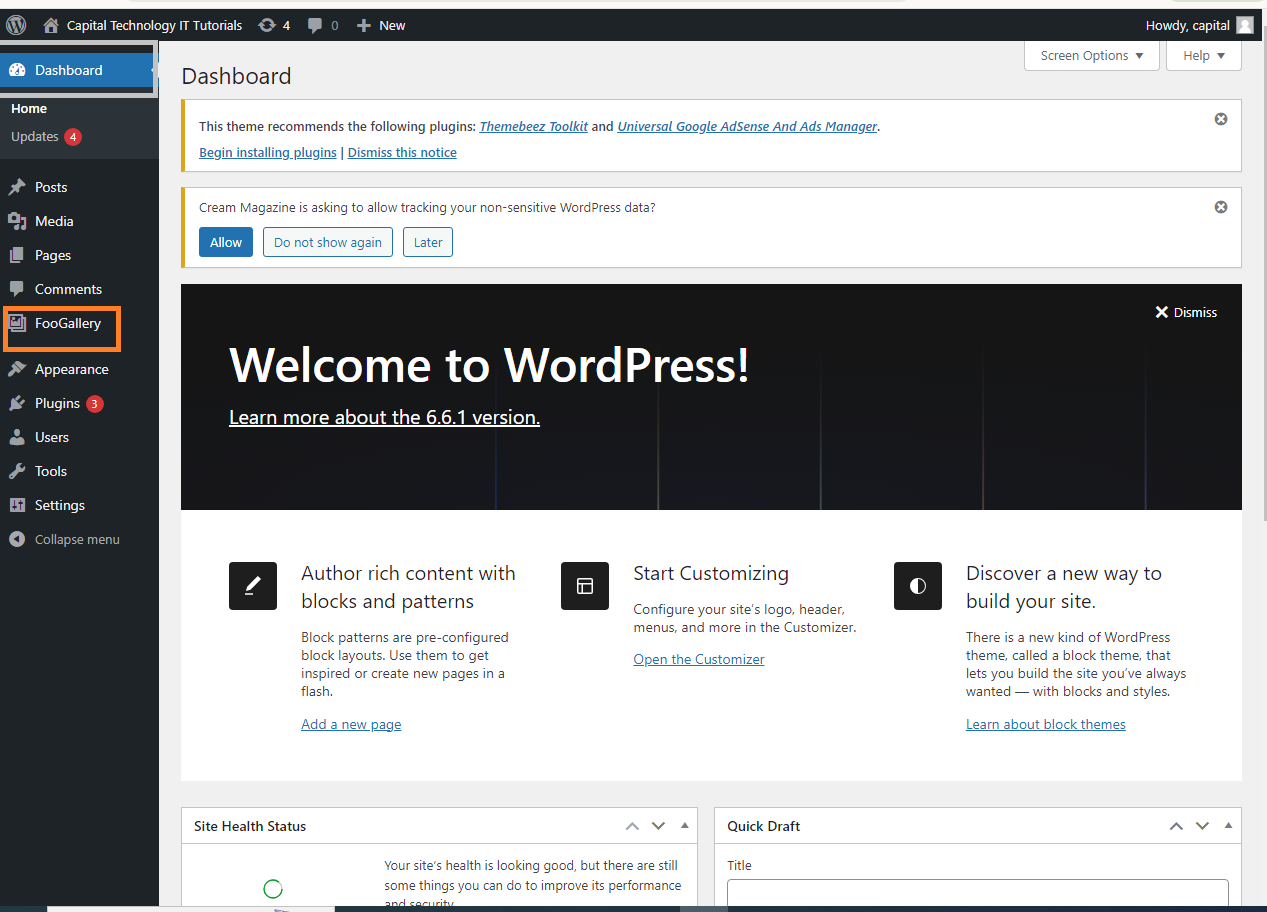Open the Media library menu

click(54, 221)
